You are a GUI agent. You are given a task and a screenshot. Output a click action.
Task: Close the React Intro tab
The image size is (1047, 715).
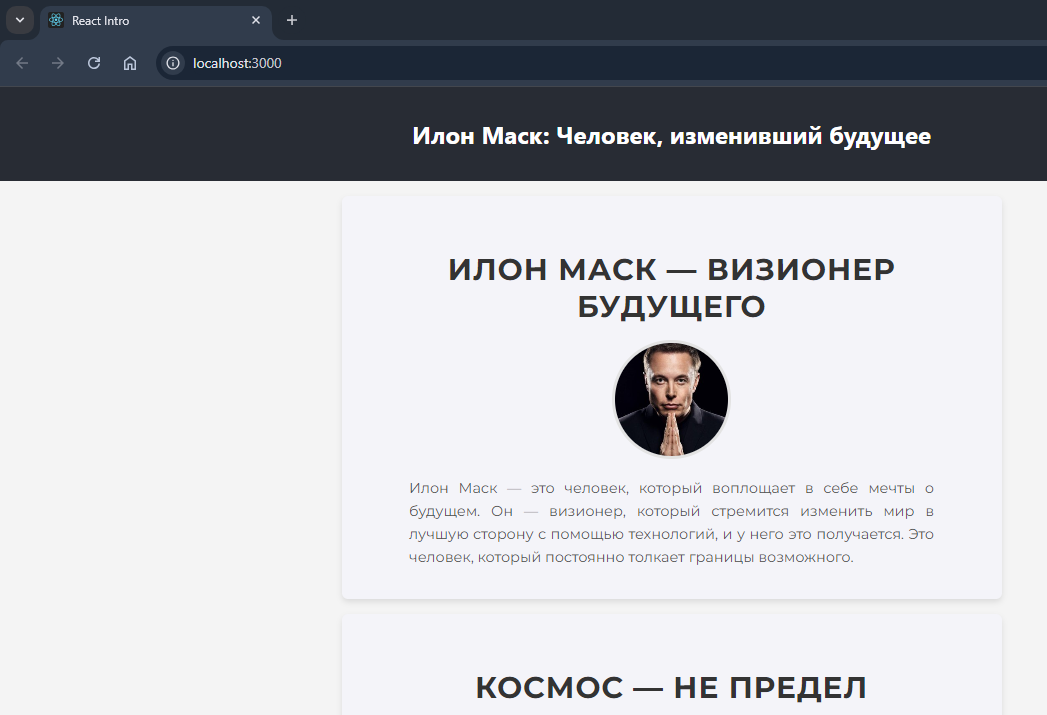click(256, 20)
